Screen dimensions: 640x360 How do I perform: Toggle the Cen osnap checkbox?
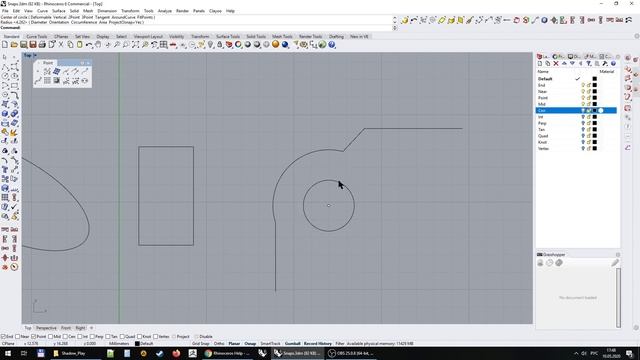click(65, 337)
